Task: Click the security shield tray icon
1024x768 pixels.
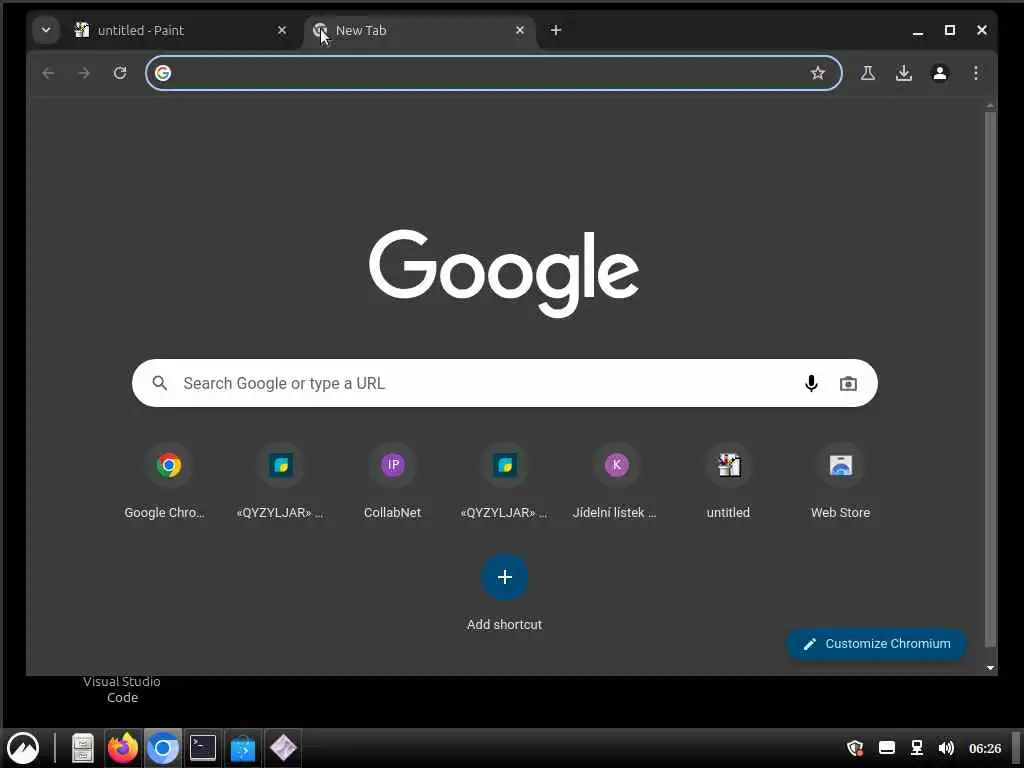Action: point(855,748)
